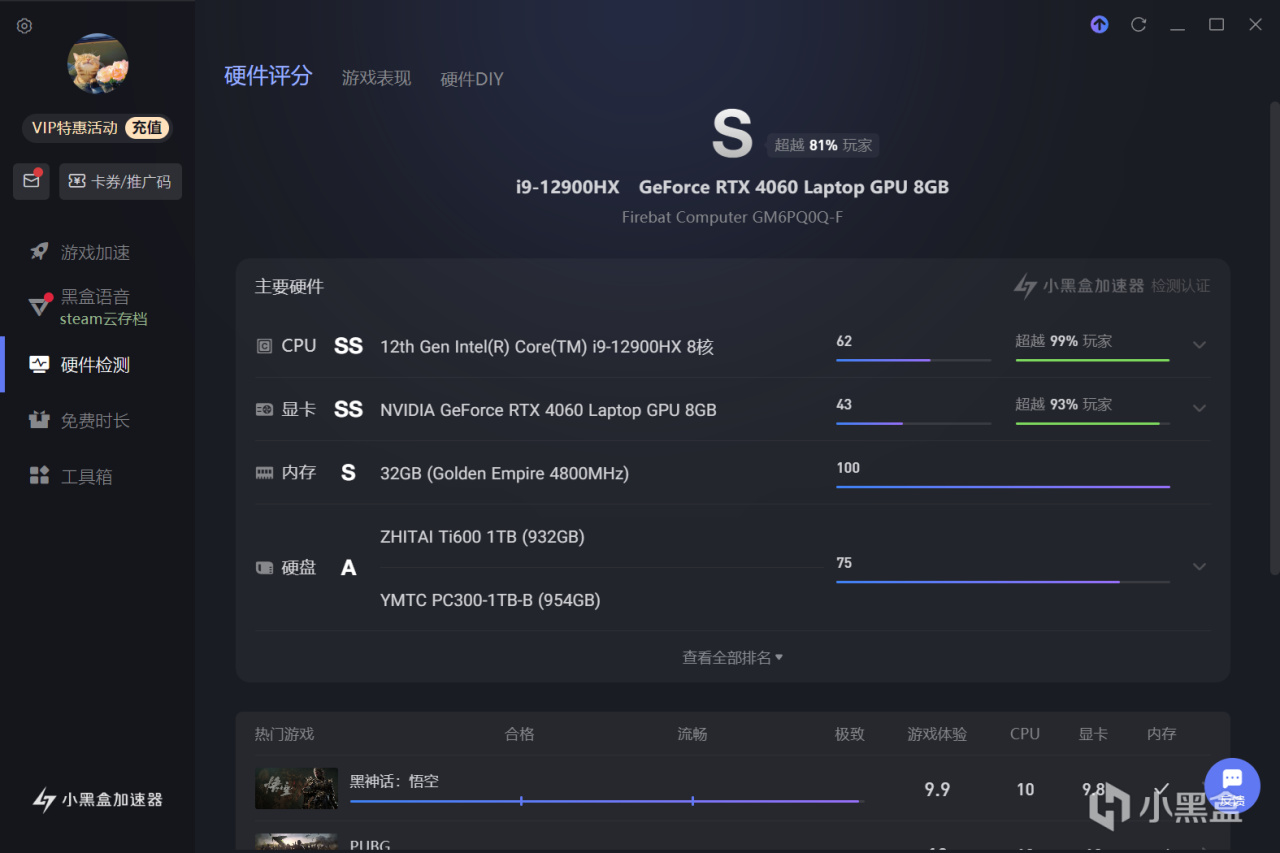Expand 查看全部排名 dropdown
The image size is (1280, 853).
[732, 657]
